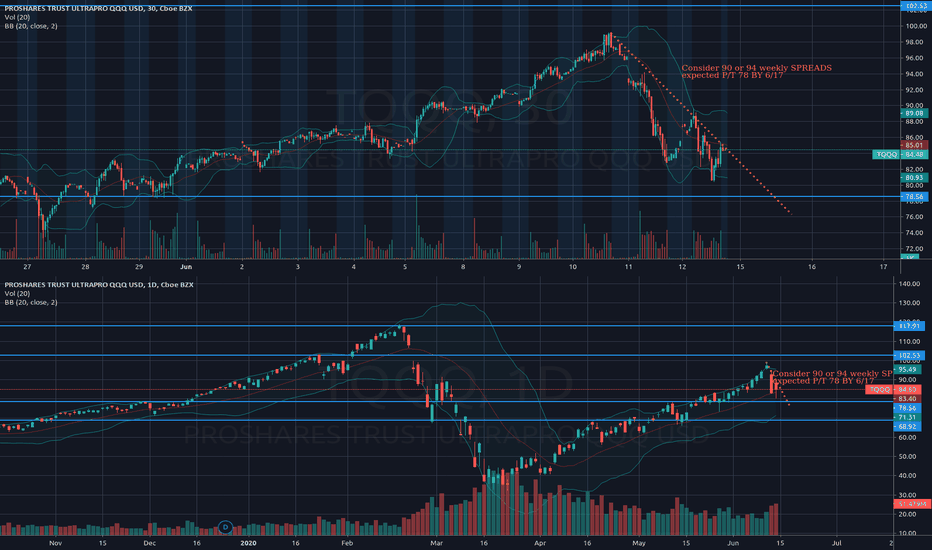This screenshot has width=932, height=550.
Task: Click the Apr label on the daily time axis
Action: pos(540,543)
